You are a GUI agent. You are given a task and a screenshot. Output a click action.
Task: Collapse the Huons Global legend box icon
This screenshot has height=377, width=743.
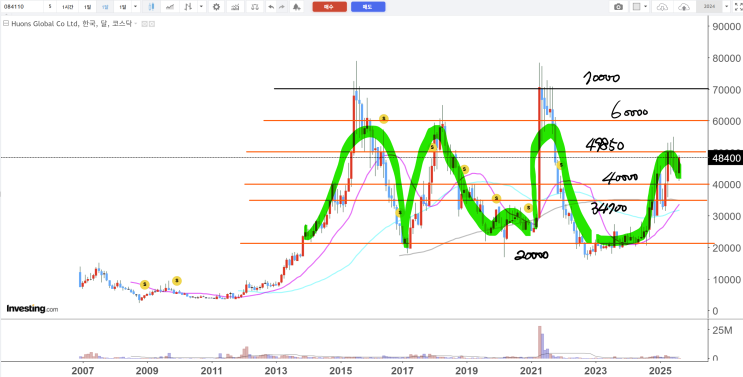point(6,23)
